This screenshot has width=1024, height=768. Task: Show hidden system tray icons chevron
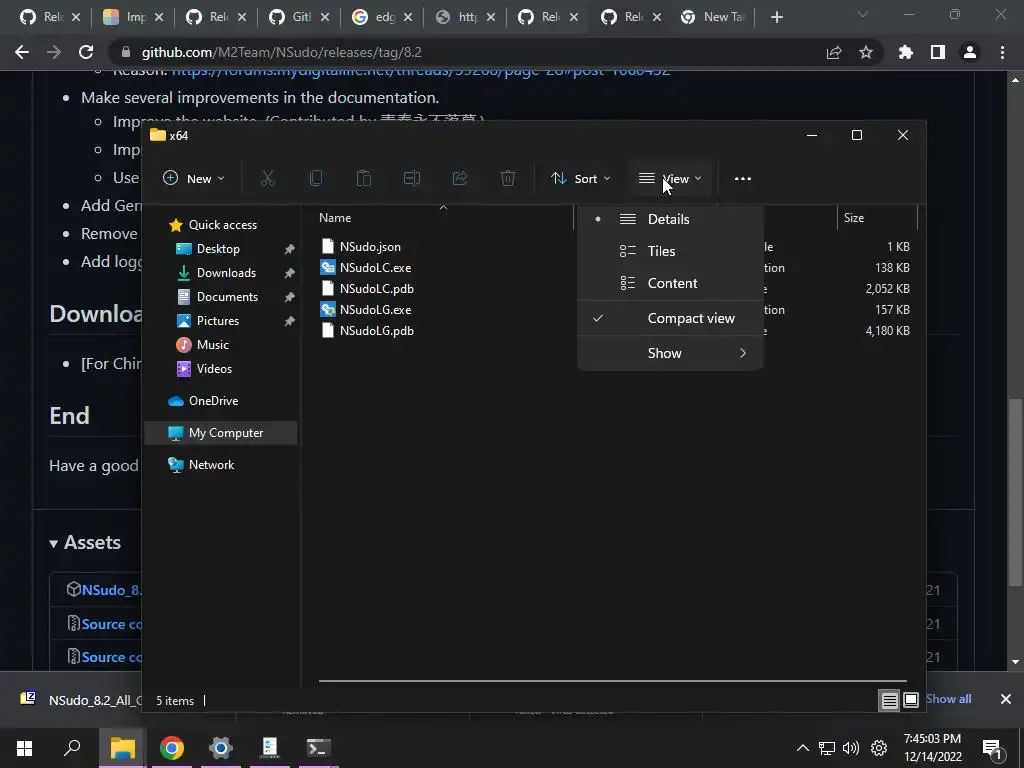point(803,748)
